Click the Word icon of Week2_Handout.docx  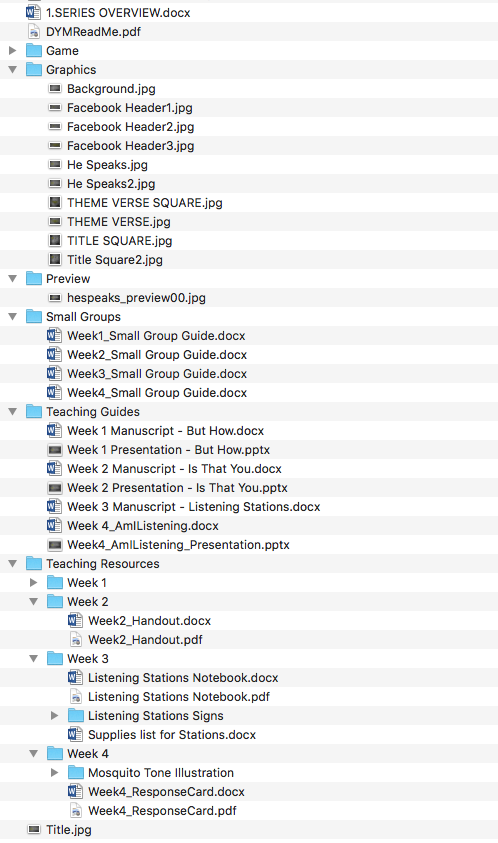(x=75, y=620)
